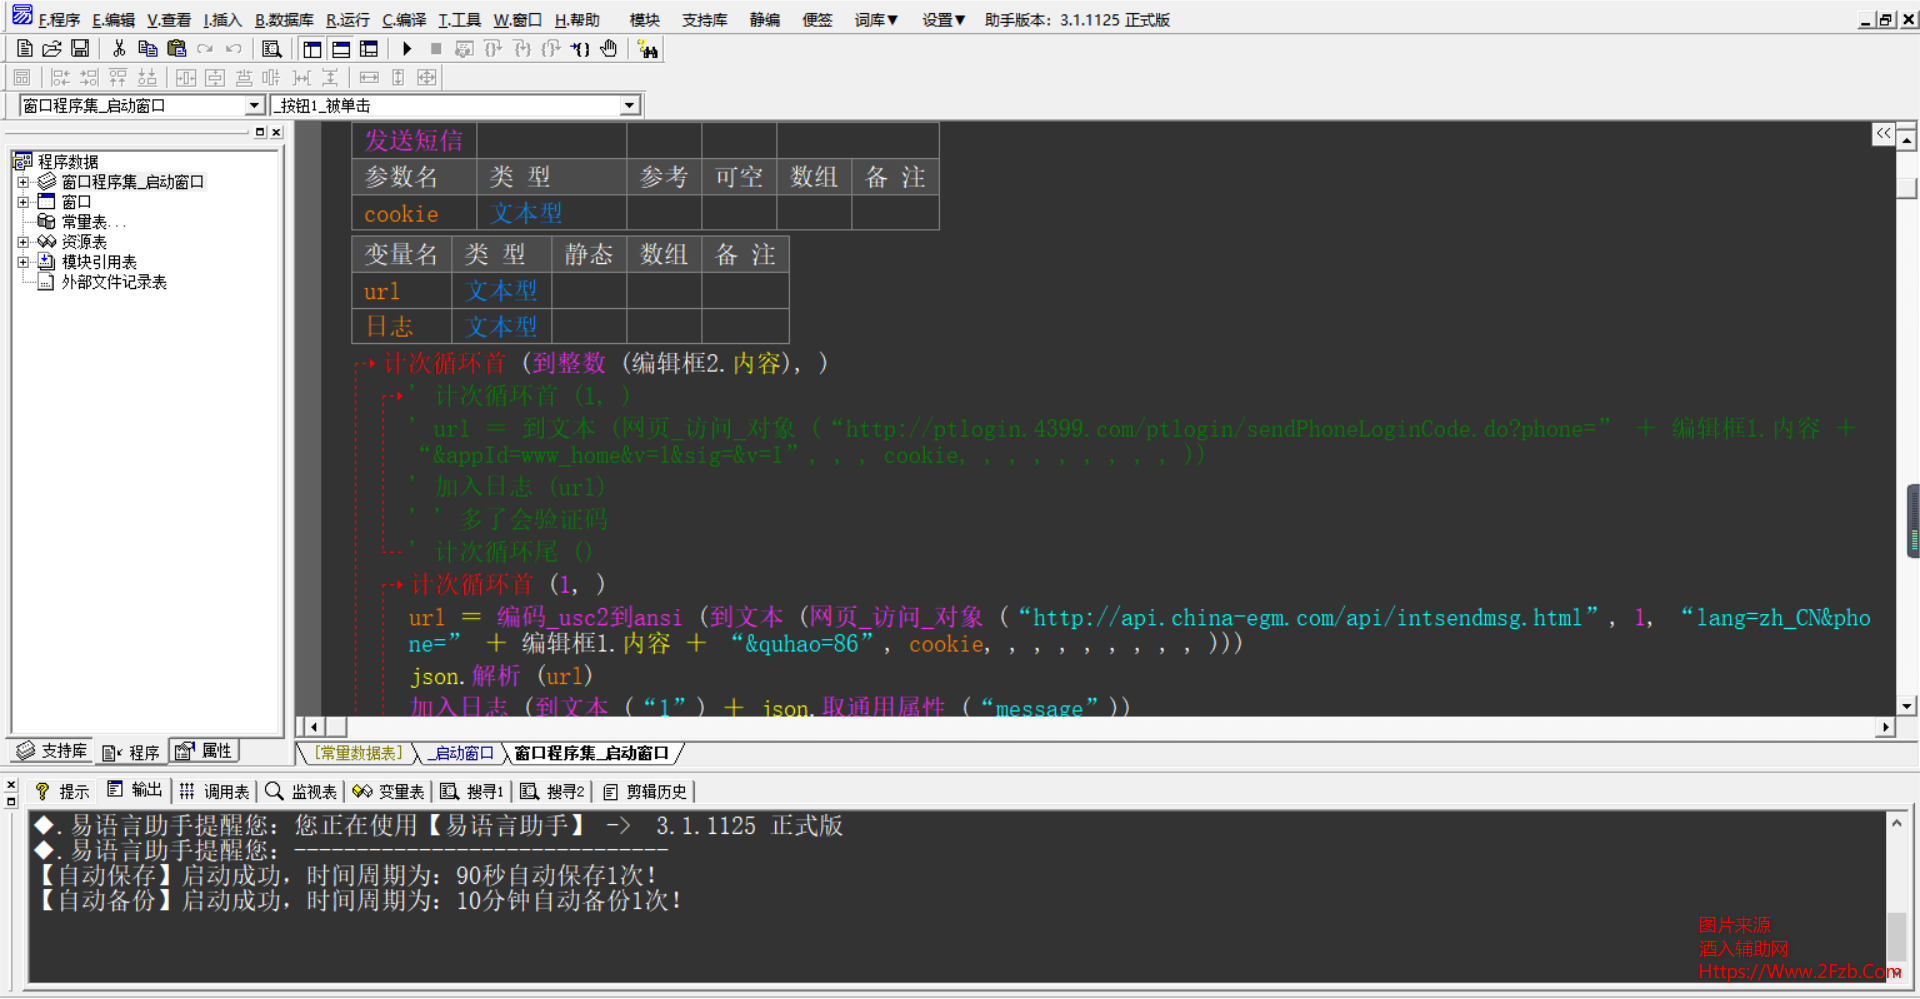Expand the 窗口程序集_启动窗口 tree node
The width and height of the screenshot is (1920, 999).
[x=23, y=182]
